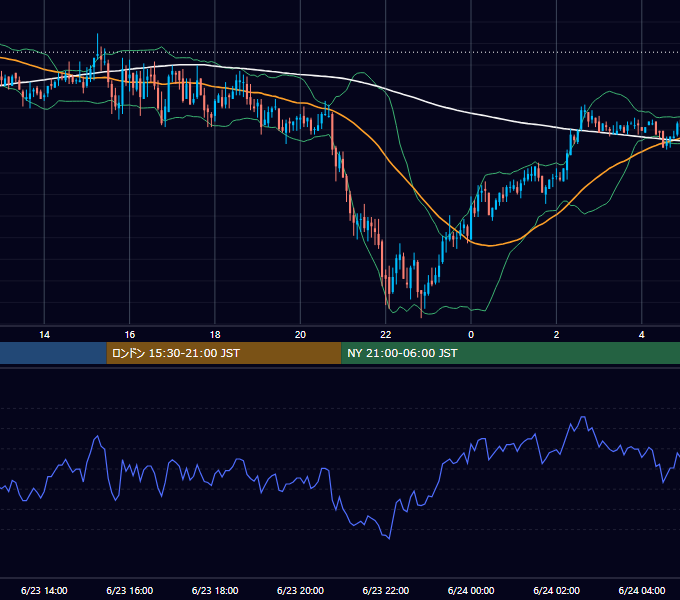Click the 6/24 04:00 date label

(642, 590)
